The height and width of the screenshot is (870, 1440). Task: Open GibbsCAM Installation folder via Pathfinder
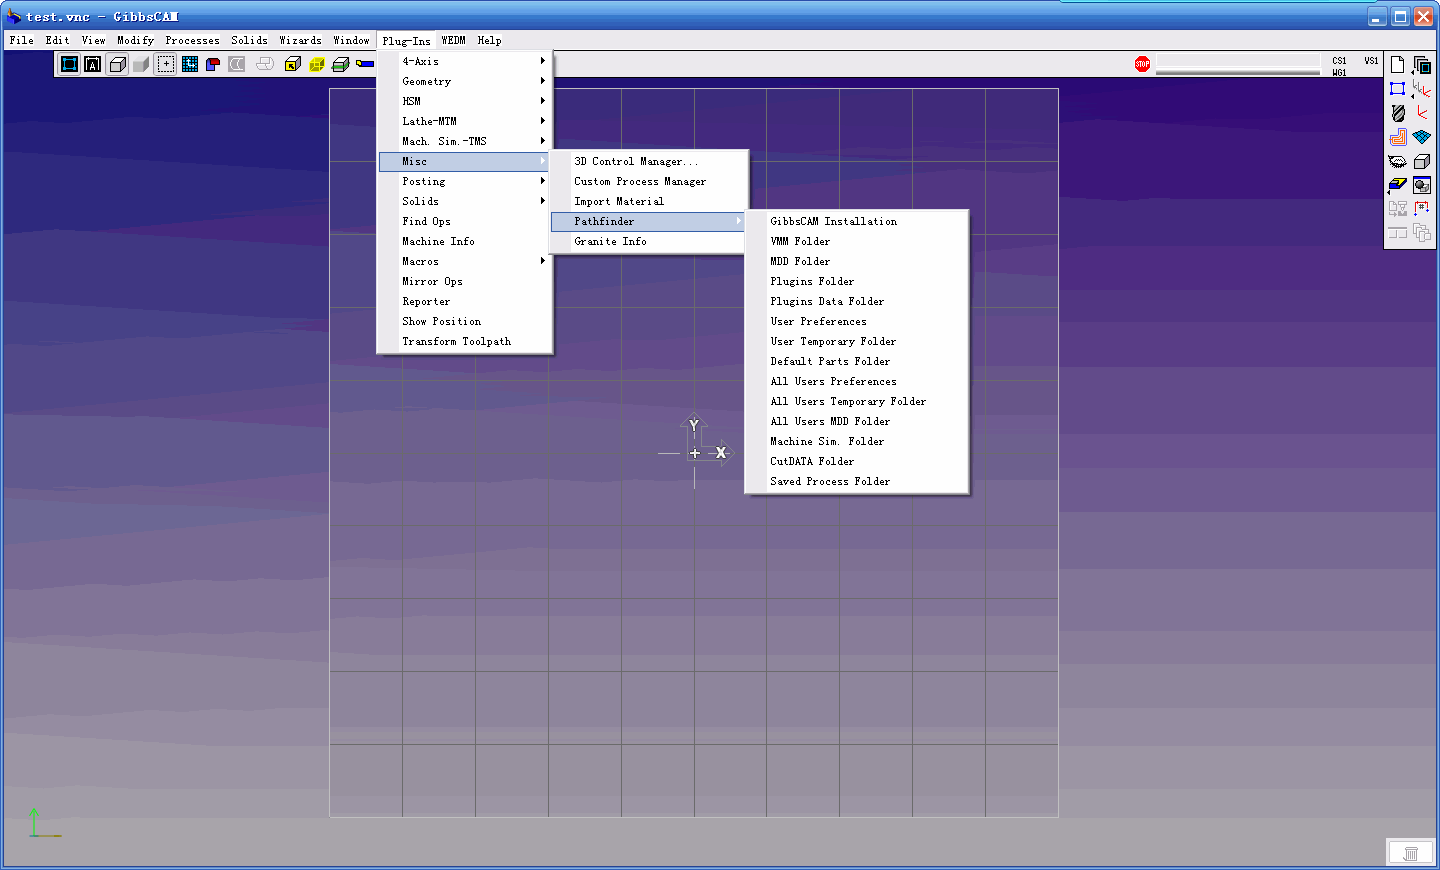857,221
